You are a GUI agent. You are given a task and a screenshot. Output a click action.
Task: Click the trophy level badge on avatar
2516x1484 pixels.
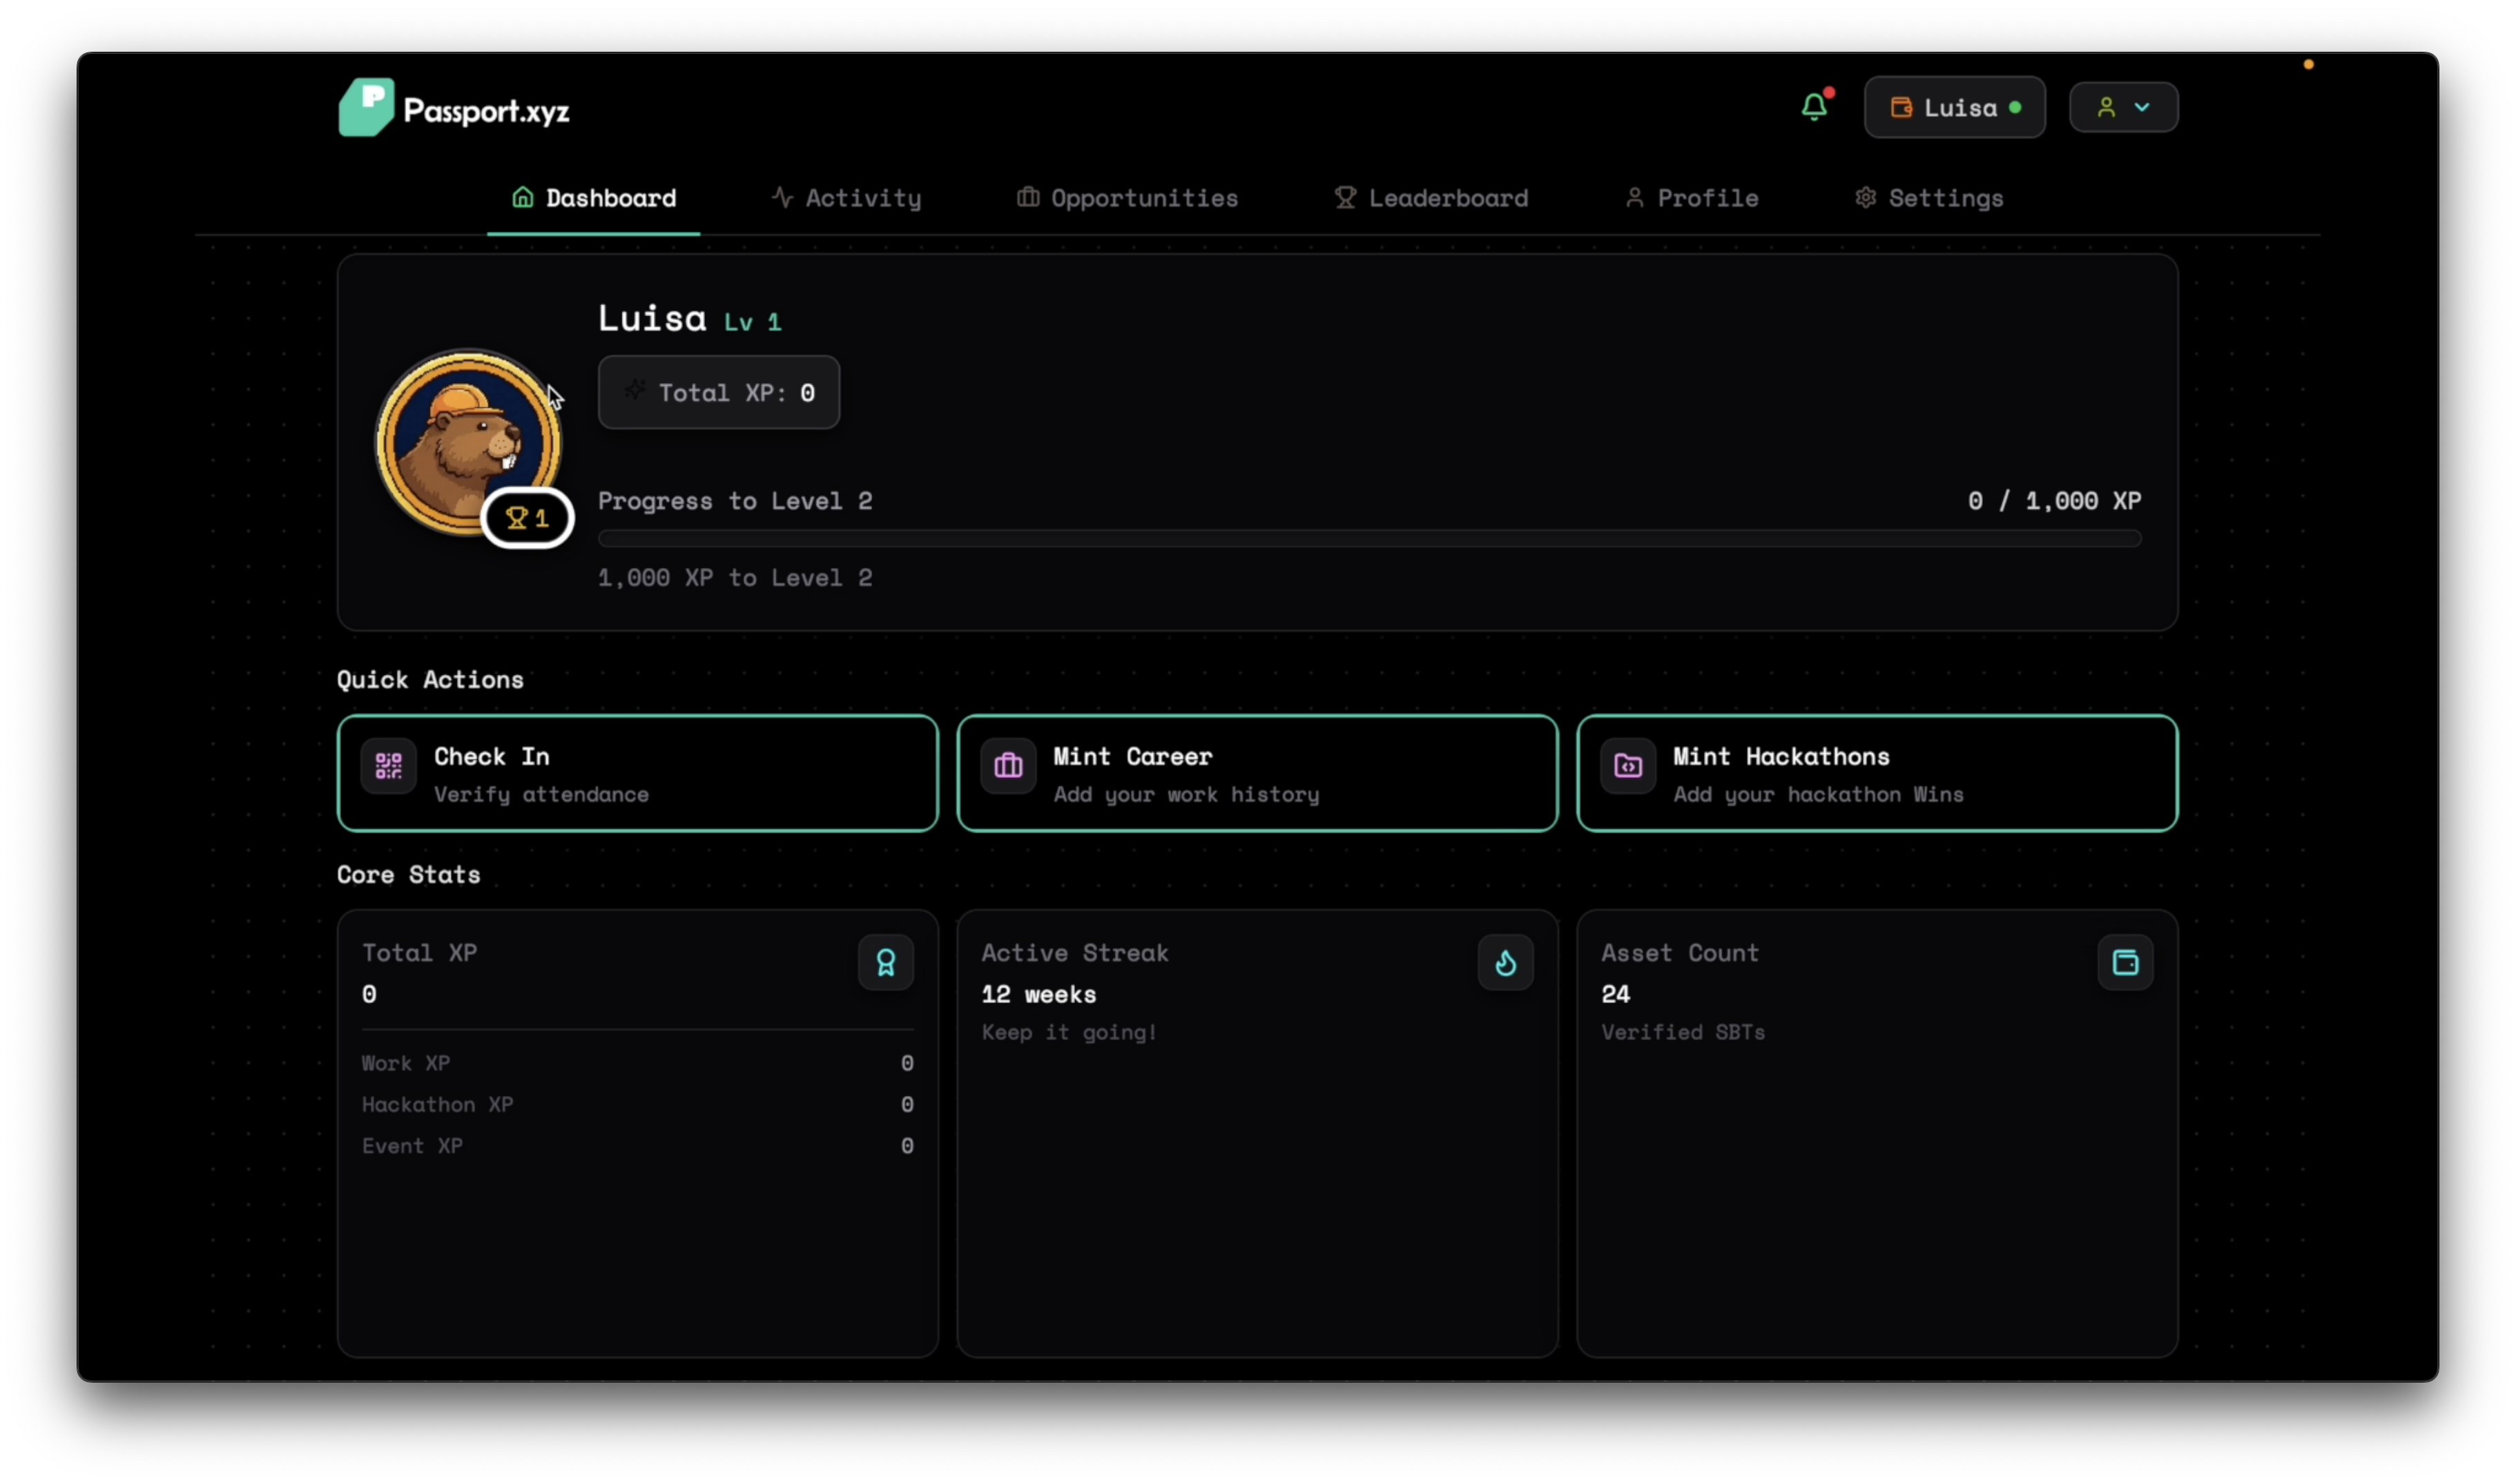pos(527,518)
